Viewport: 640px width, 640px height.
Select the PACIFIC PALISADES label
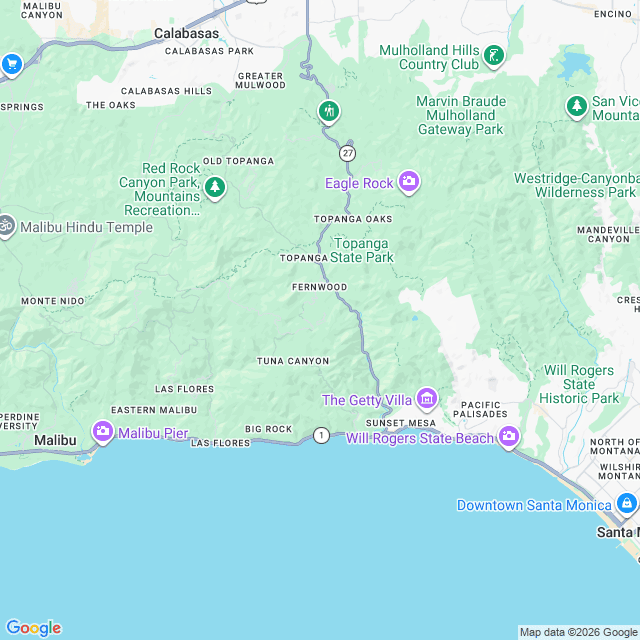[480, 409]
